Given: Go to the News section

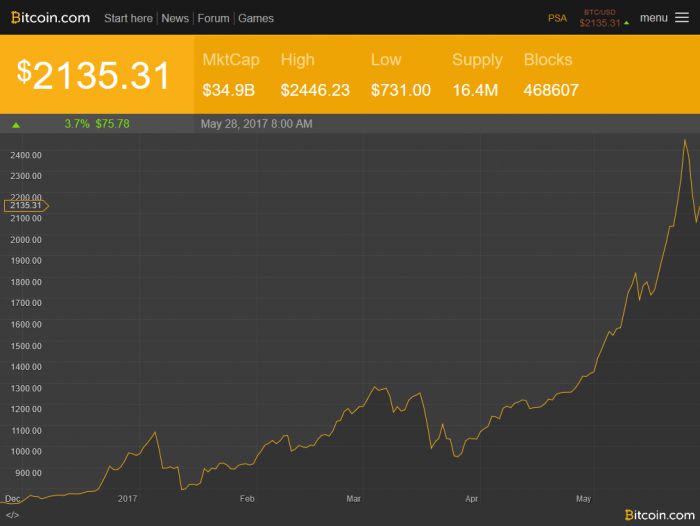Looking at the screenshot, I should click(x=175, y=18).
